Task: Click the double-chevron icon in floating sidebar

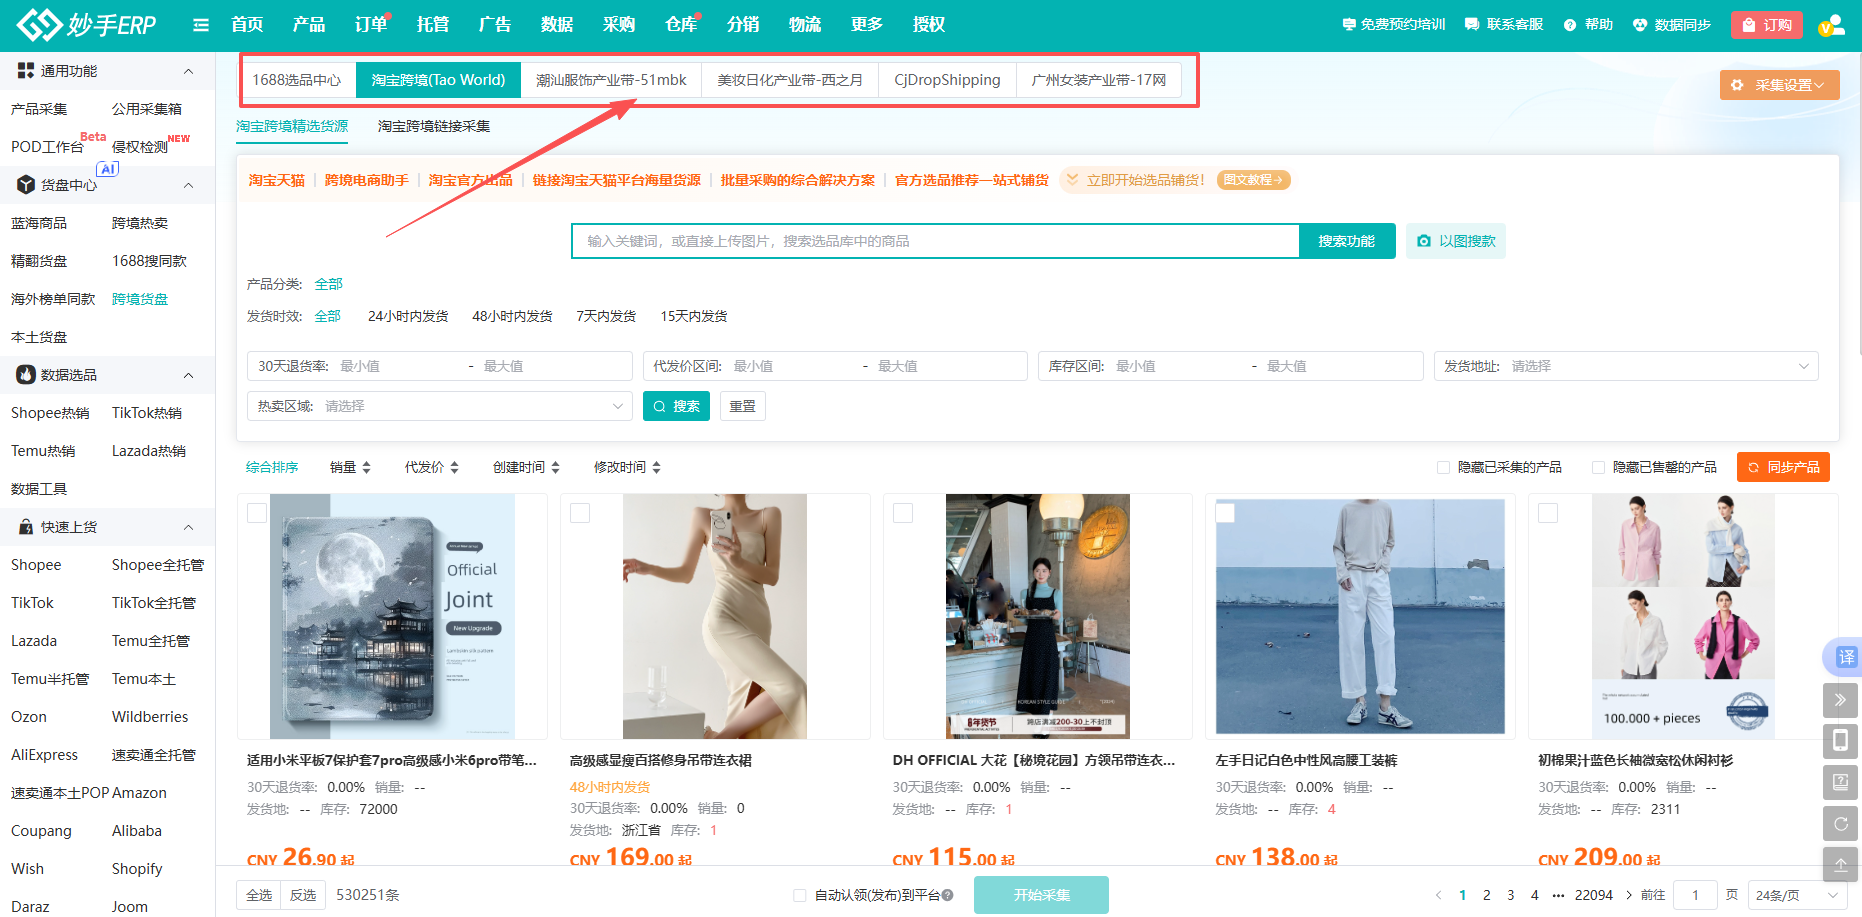Action: click(x=1840, y=700)
